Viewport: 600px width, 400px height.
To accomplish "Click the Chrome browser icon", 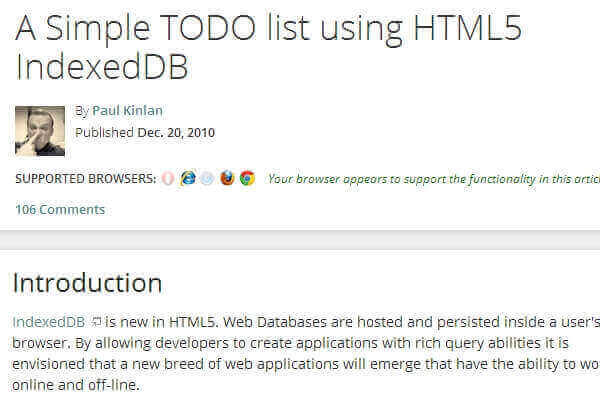I will click(247, 179).
